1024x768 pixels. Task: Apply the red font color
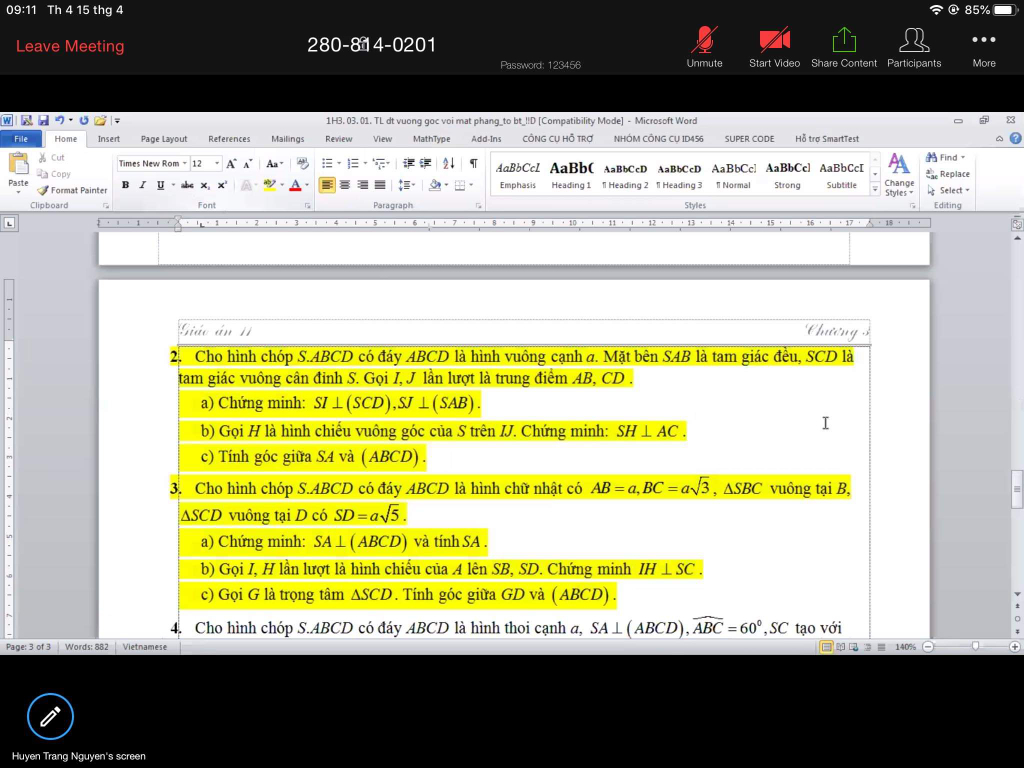tap(295, 185)
